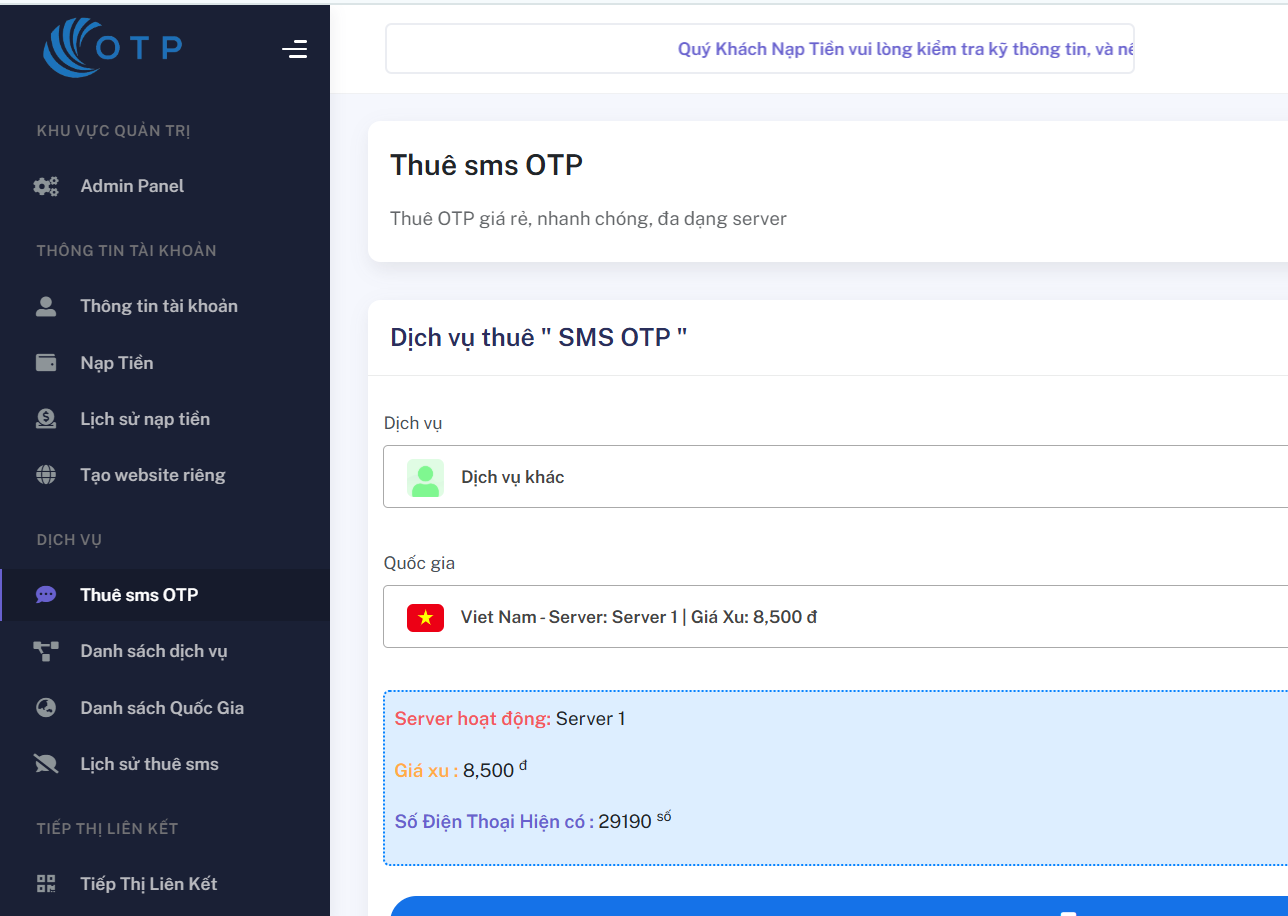Click the THÔNG TIN TÀI KHOẢN section label
Screen dimensions: 1288x916
coord(126,250)
